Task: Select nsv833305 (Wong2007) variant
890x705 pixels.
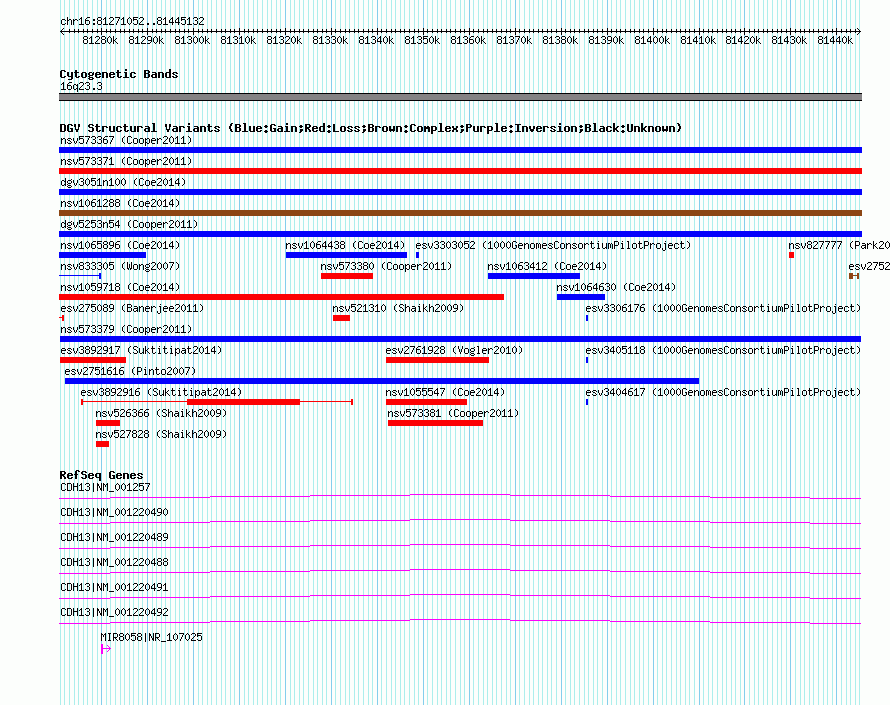Action: (120, 266)
